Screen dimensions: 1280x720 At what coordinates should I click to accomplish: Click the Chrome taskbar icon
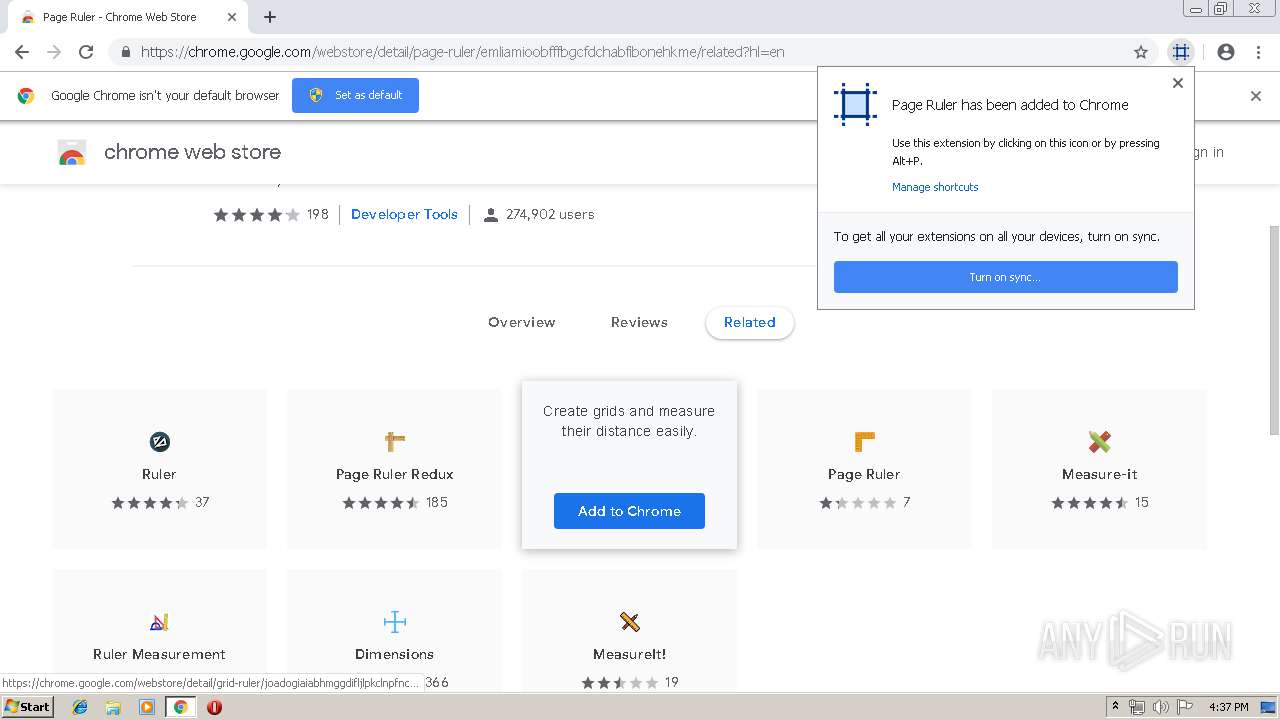pyautogui.click(x=180, y=707)
